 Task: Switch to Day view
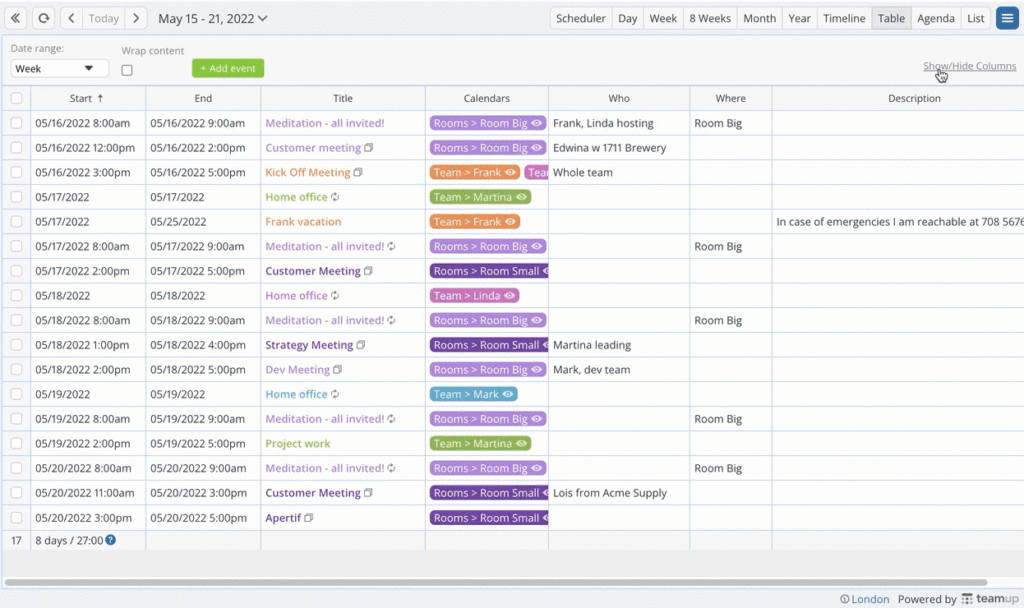pyautogui.click(x=628, y=18)
